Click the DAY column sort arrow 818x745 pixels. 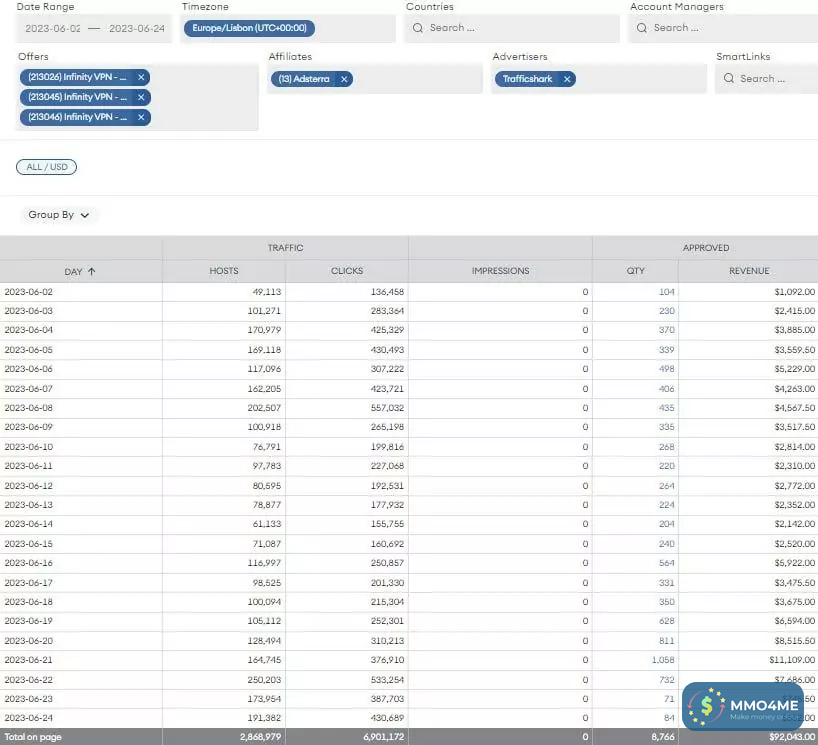pyautogui.click(x=92, y=271)
